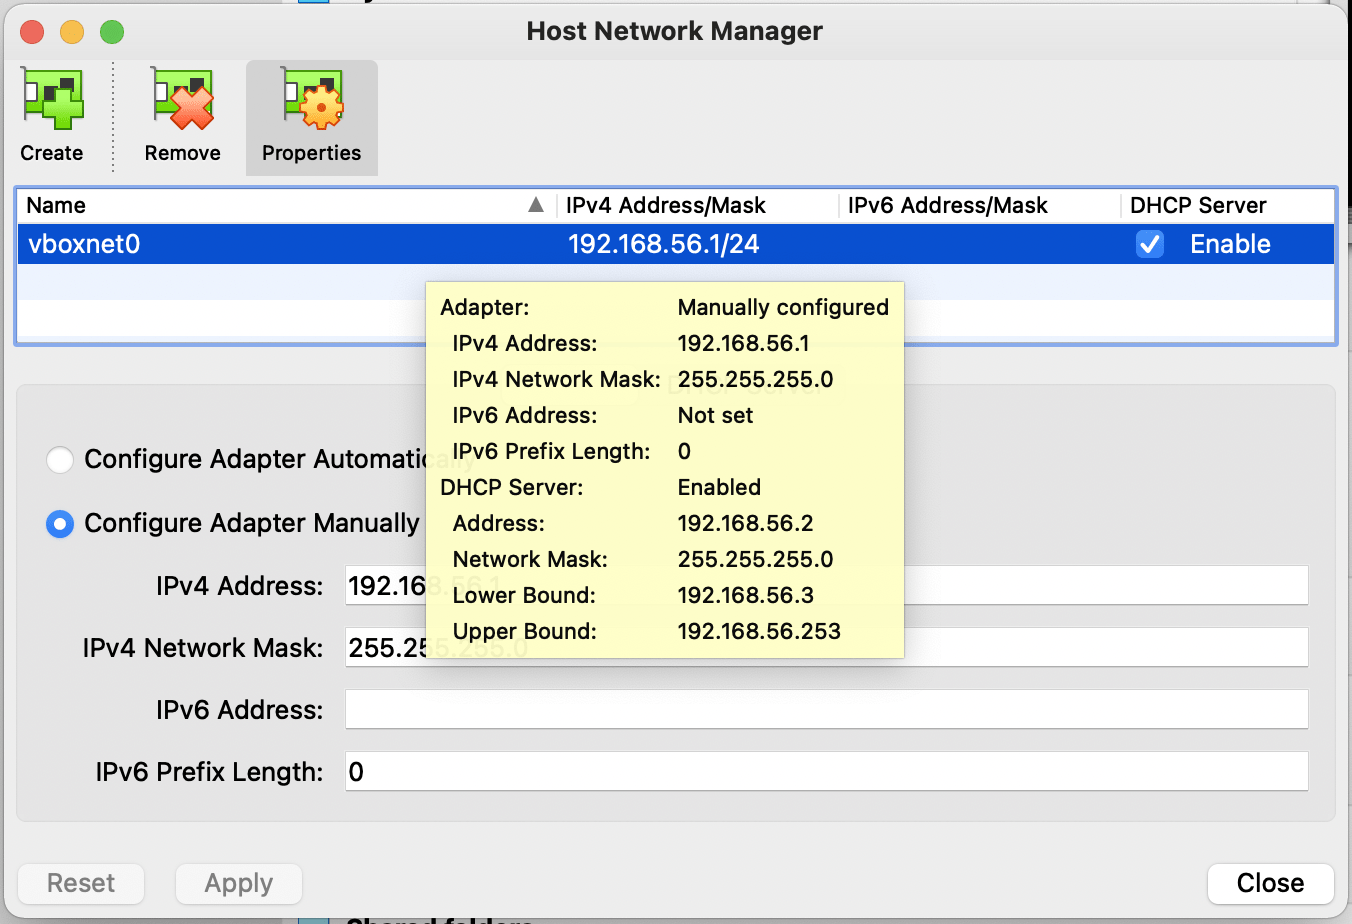
Task: Click the Close button
Action: (1270, 883)
